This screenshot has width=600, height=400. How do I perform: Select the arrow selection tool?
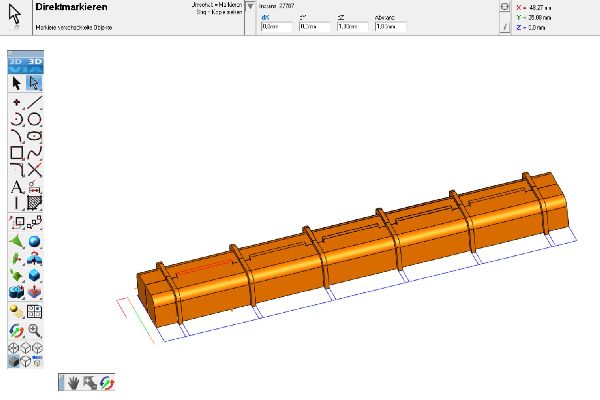15,82
